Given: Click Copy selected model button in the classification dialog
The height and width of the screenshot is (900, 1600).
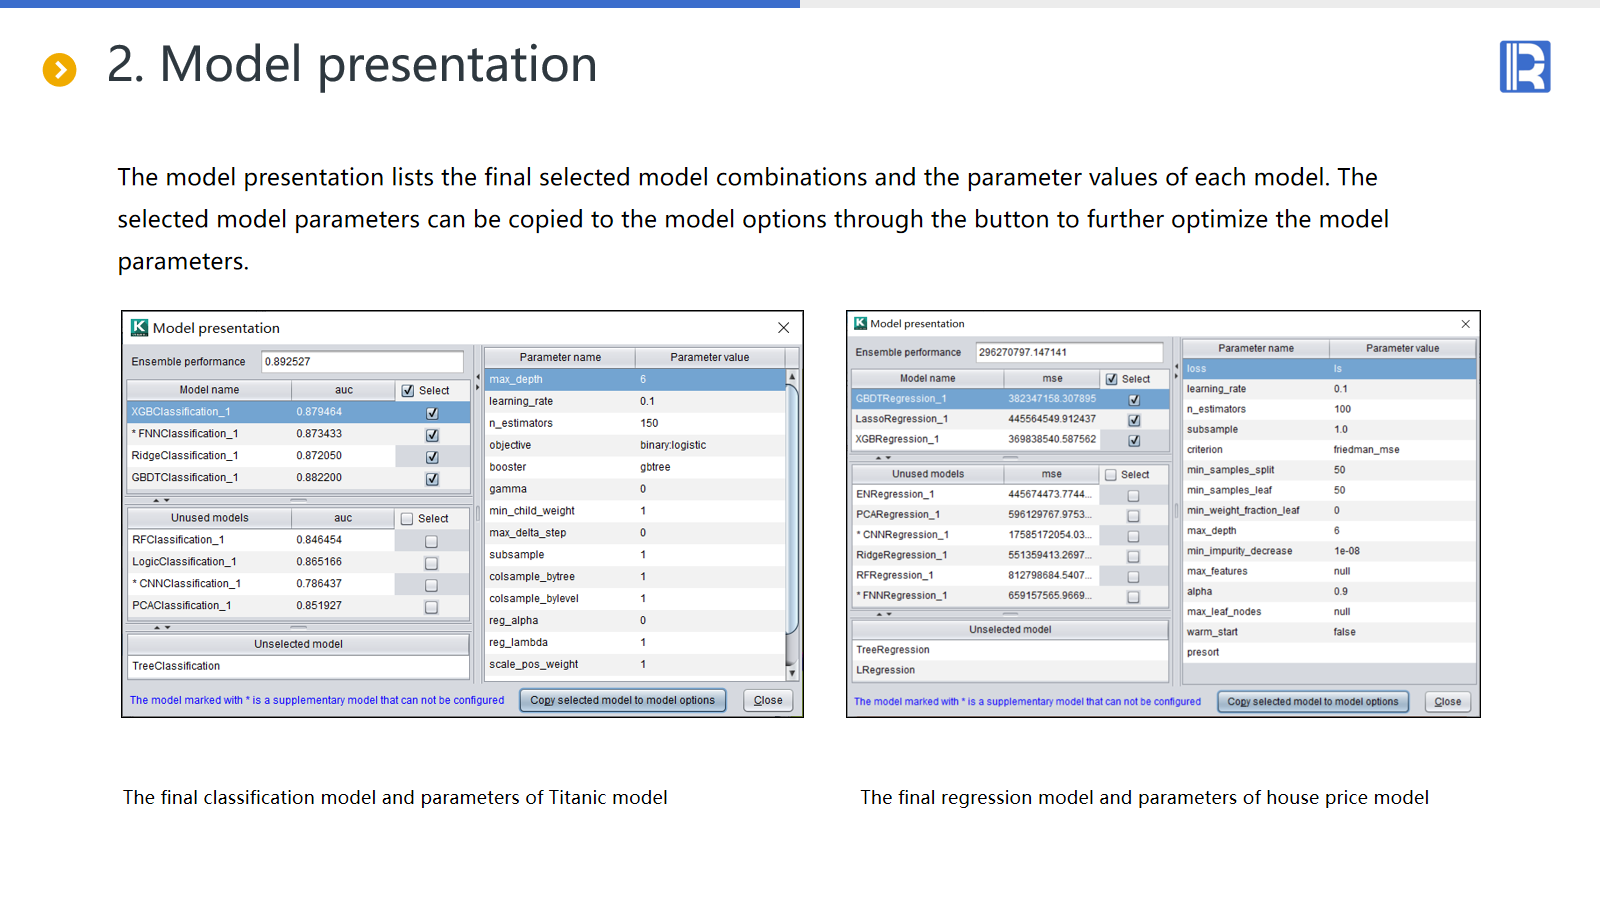Looking at the screenshot, I should tap(622, 700).
